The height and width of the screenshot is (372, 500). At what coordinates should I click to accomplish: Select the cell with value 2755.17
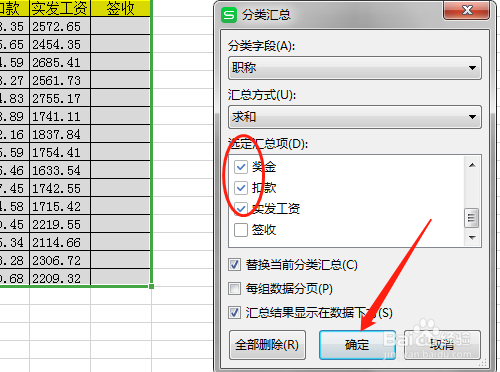60,98
